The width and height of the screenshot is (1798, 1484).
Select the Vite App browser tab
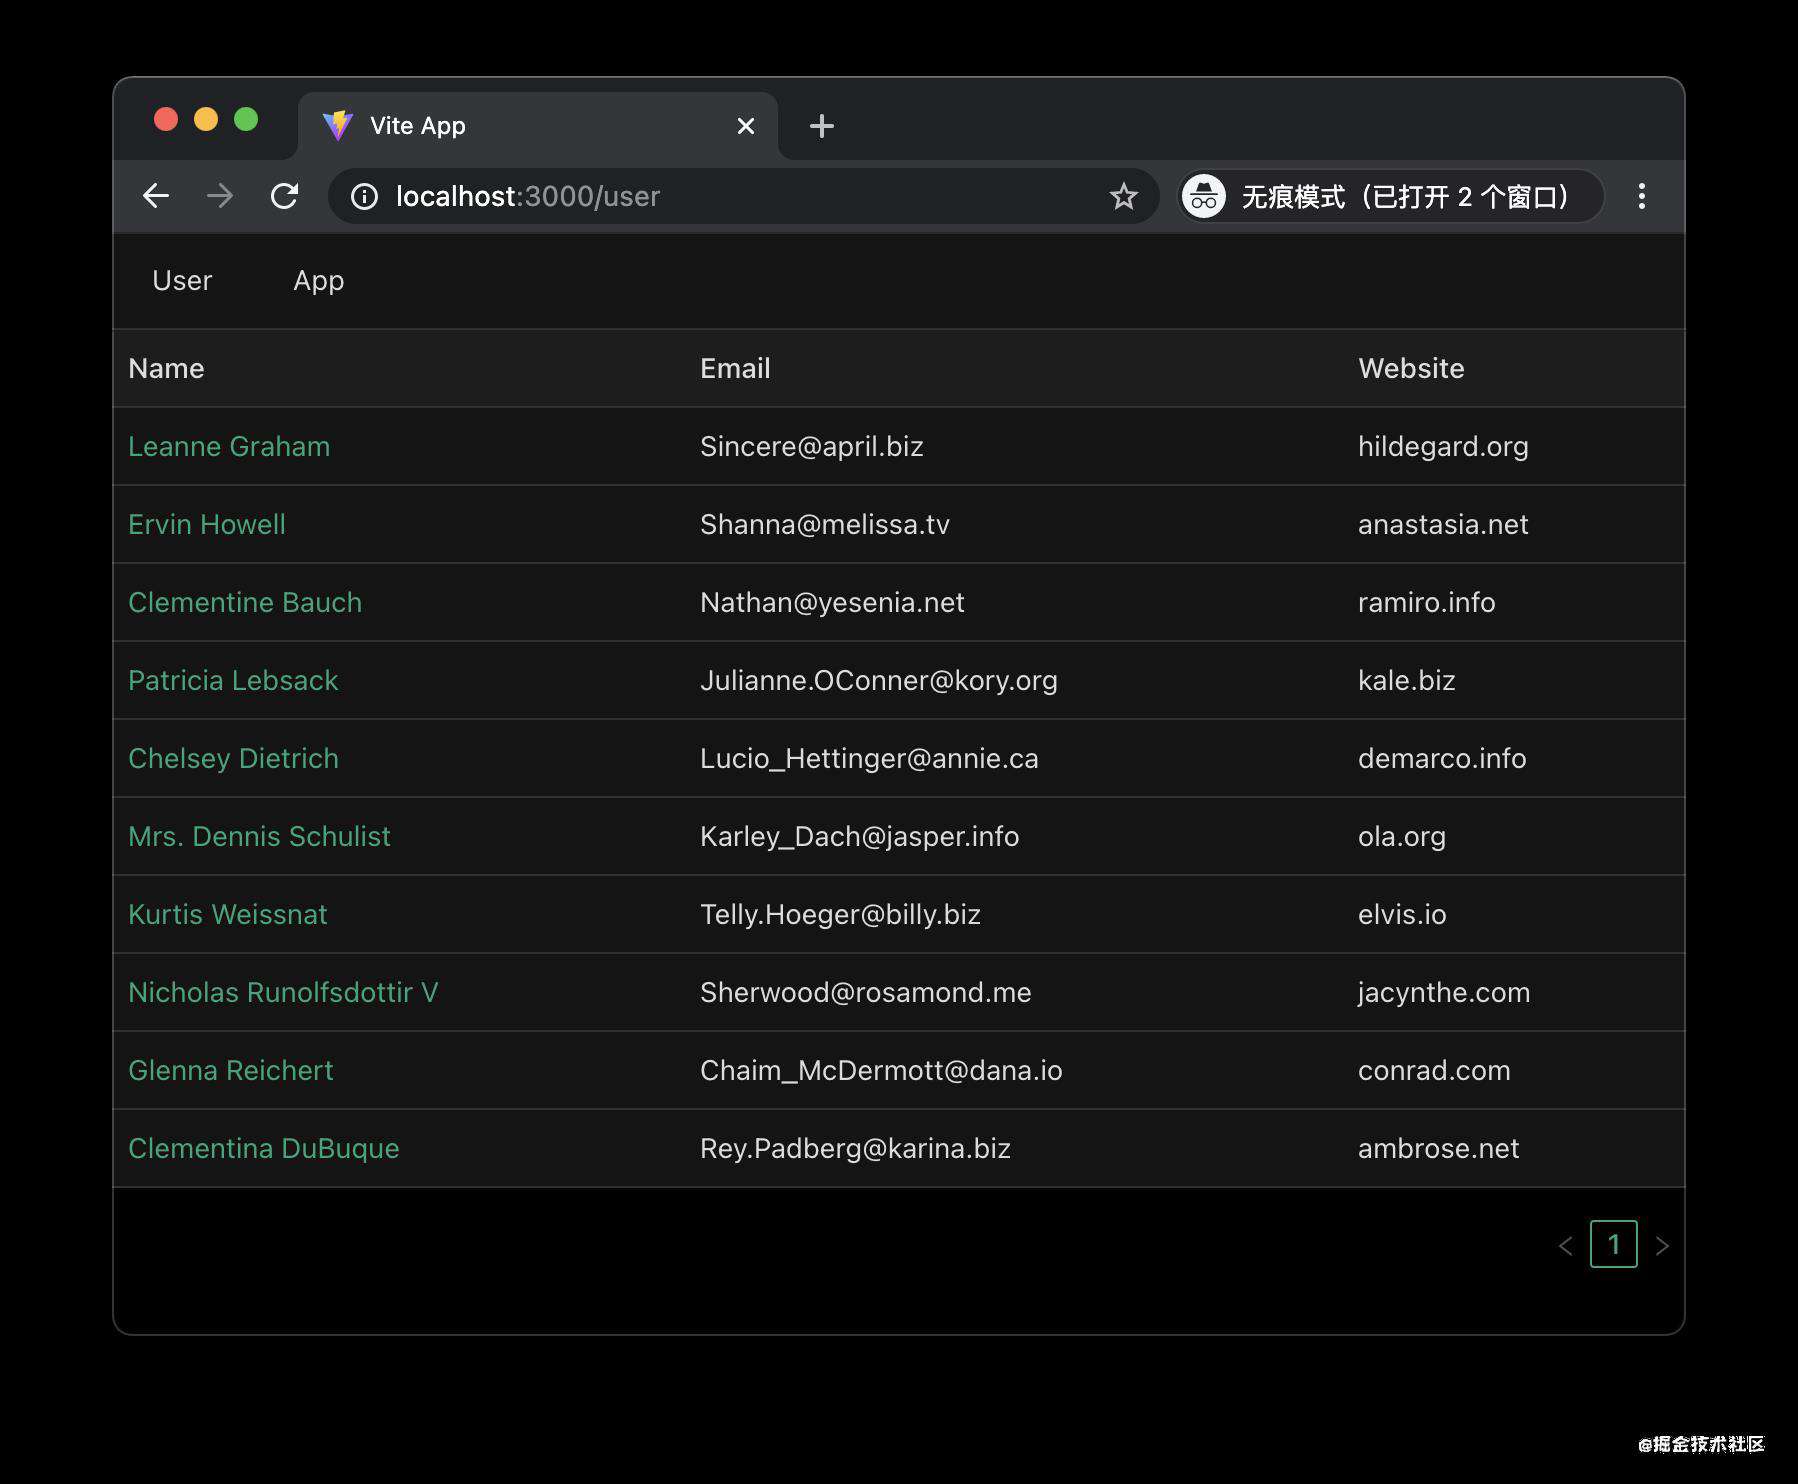(538, 126)
